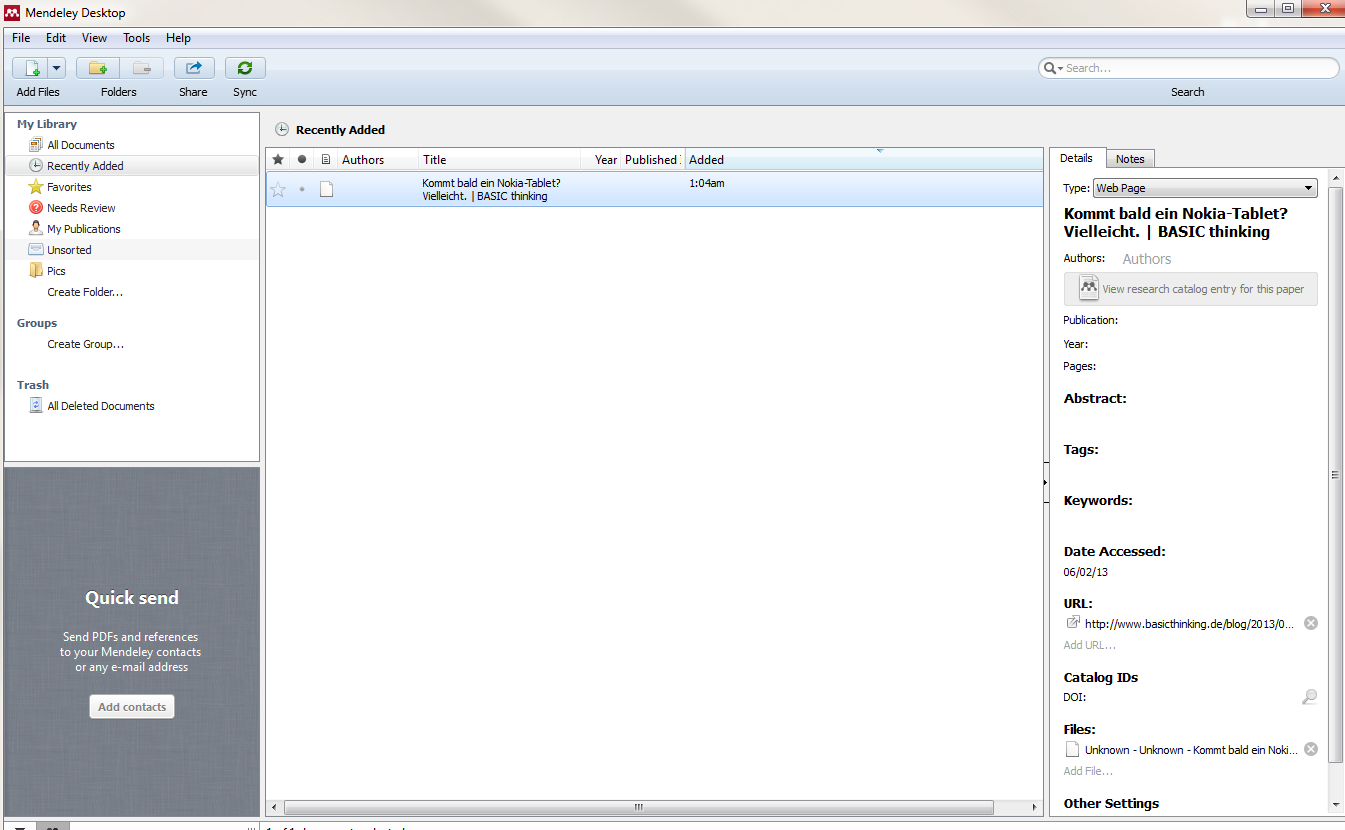Viewport: 1345px width, 830px height.
Task: Click the Favorites star column header
Action: click(278, 160)
